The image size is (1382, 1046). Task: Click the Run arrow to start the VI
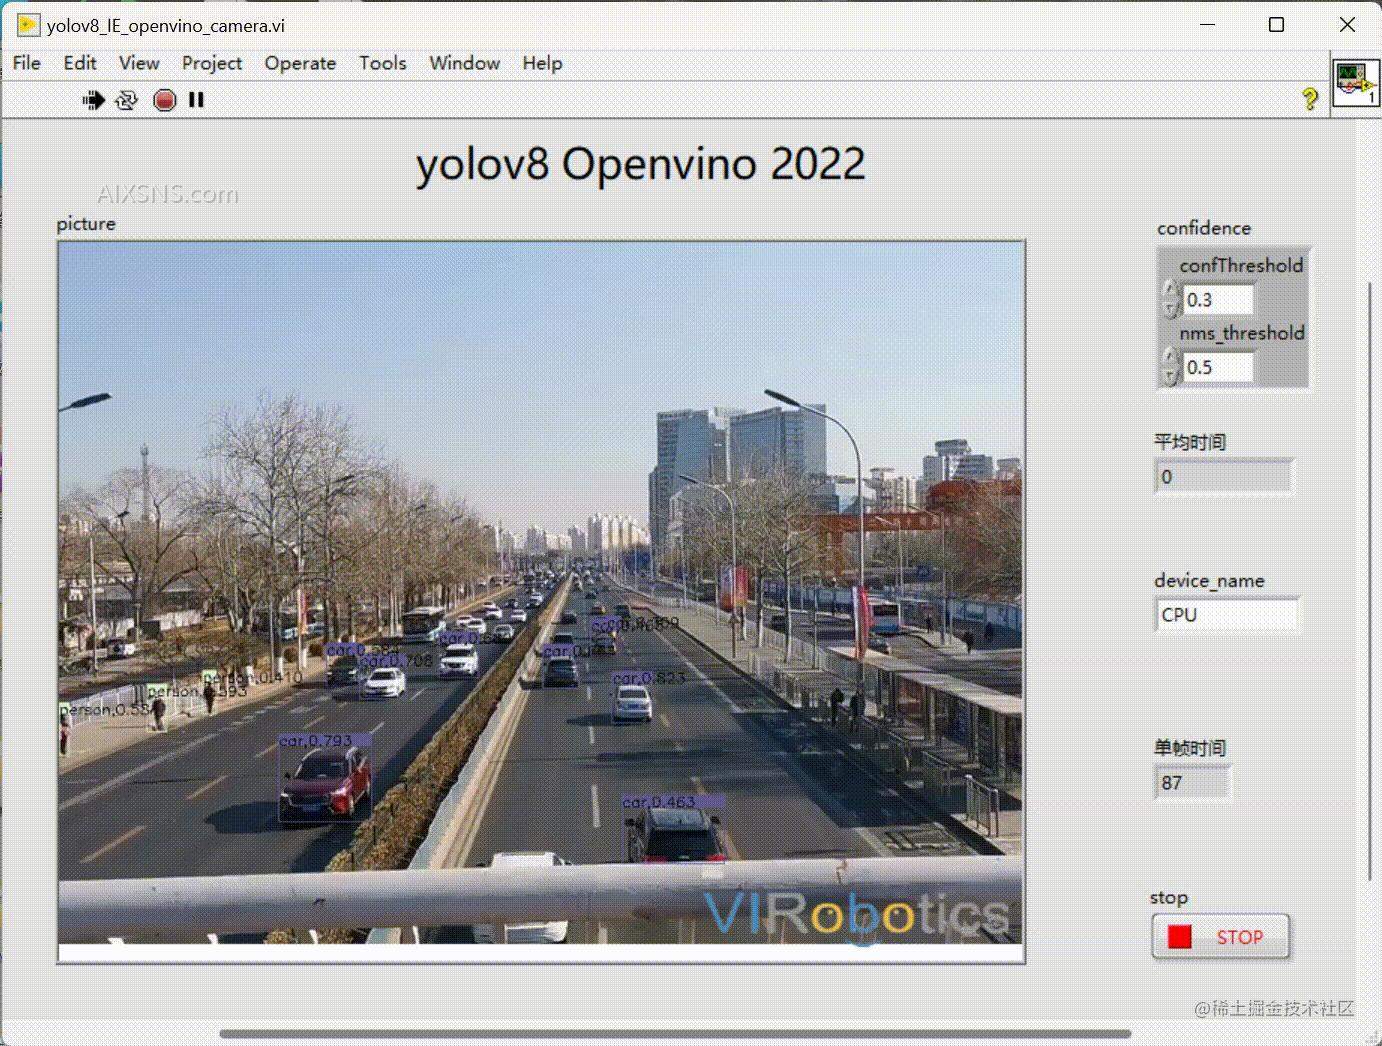click(92, 99)
